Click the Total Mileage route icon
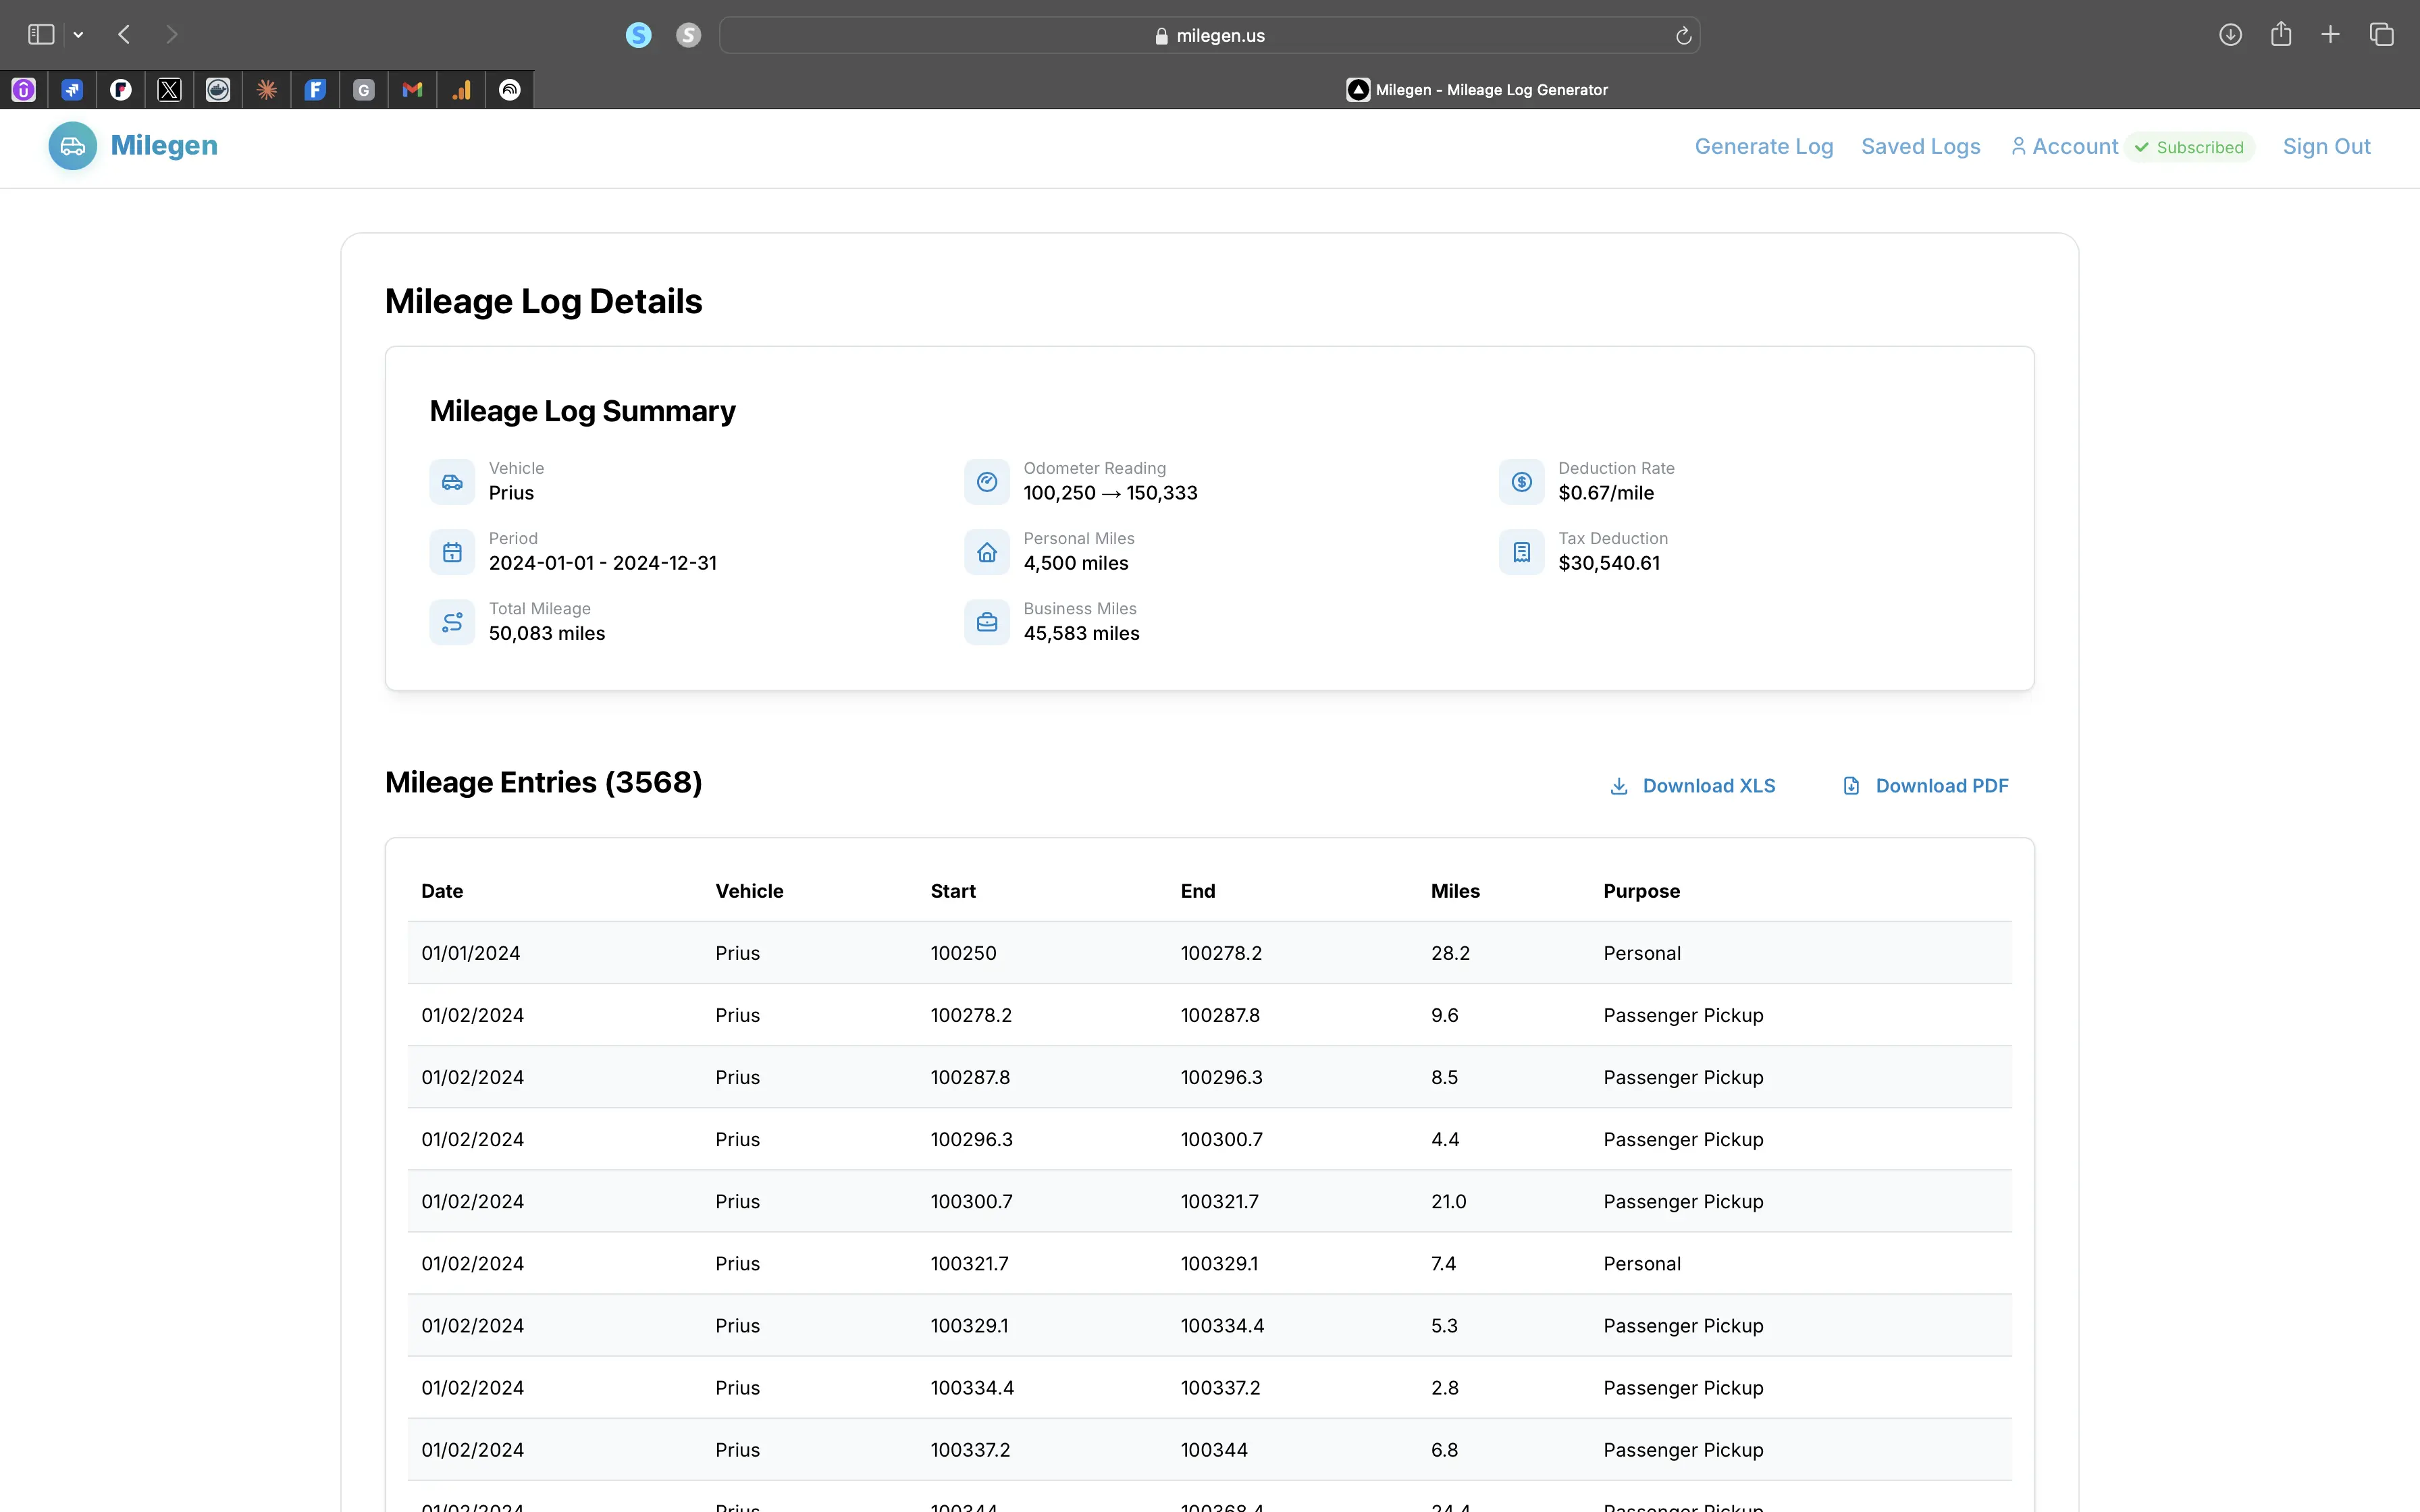This screenshot has width=2420, height=1512. 452,622
